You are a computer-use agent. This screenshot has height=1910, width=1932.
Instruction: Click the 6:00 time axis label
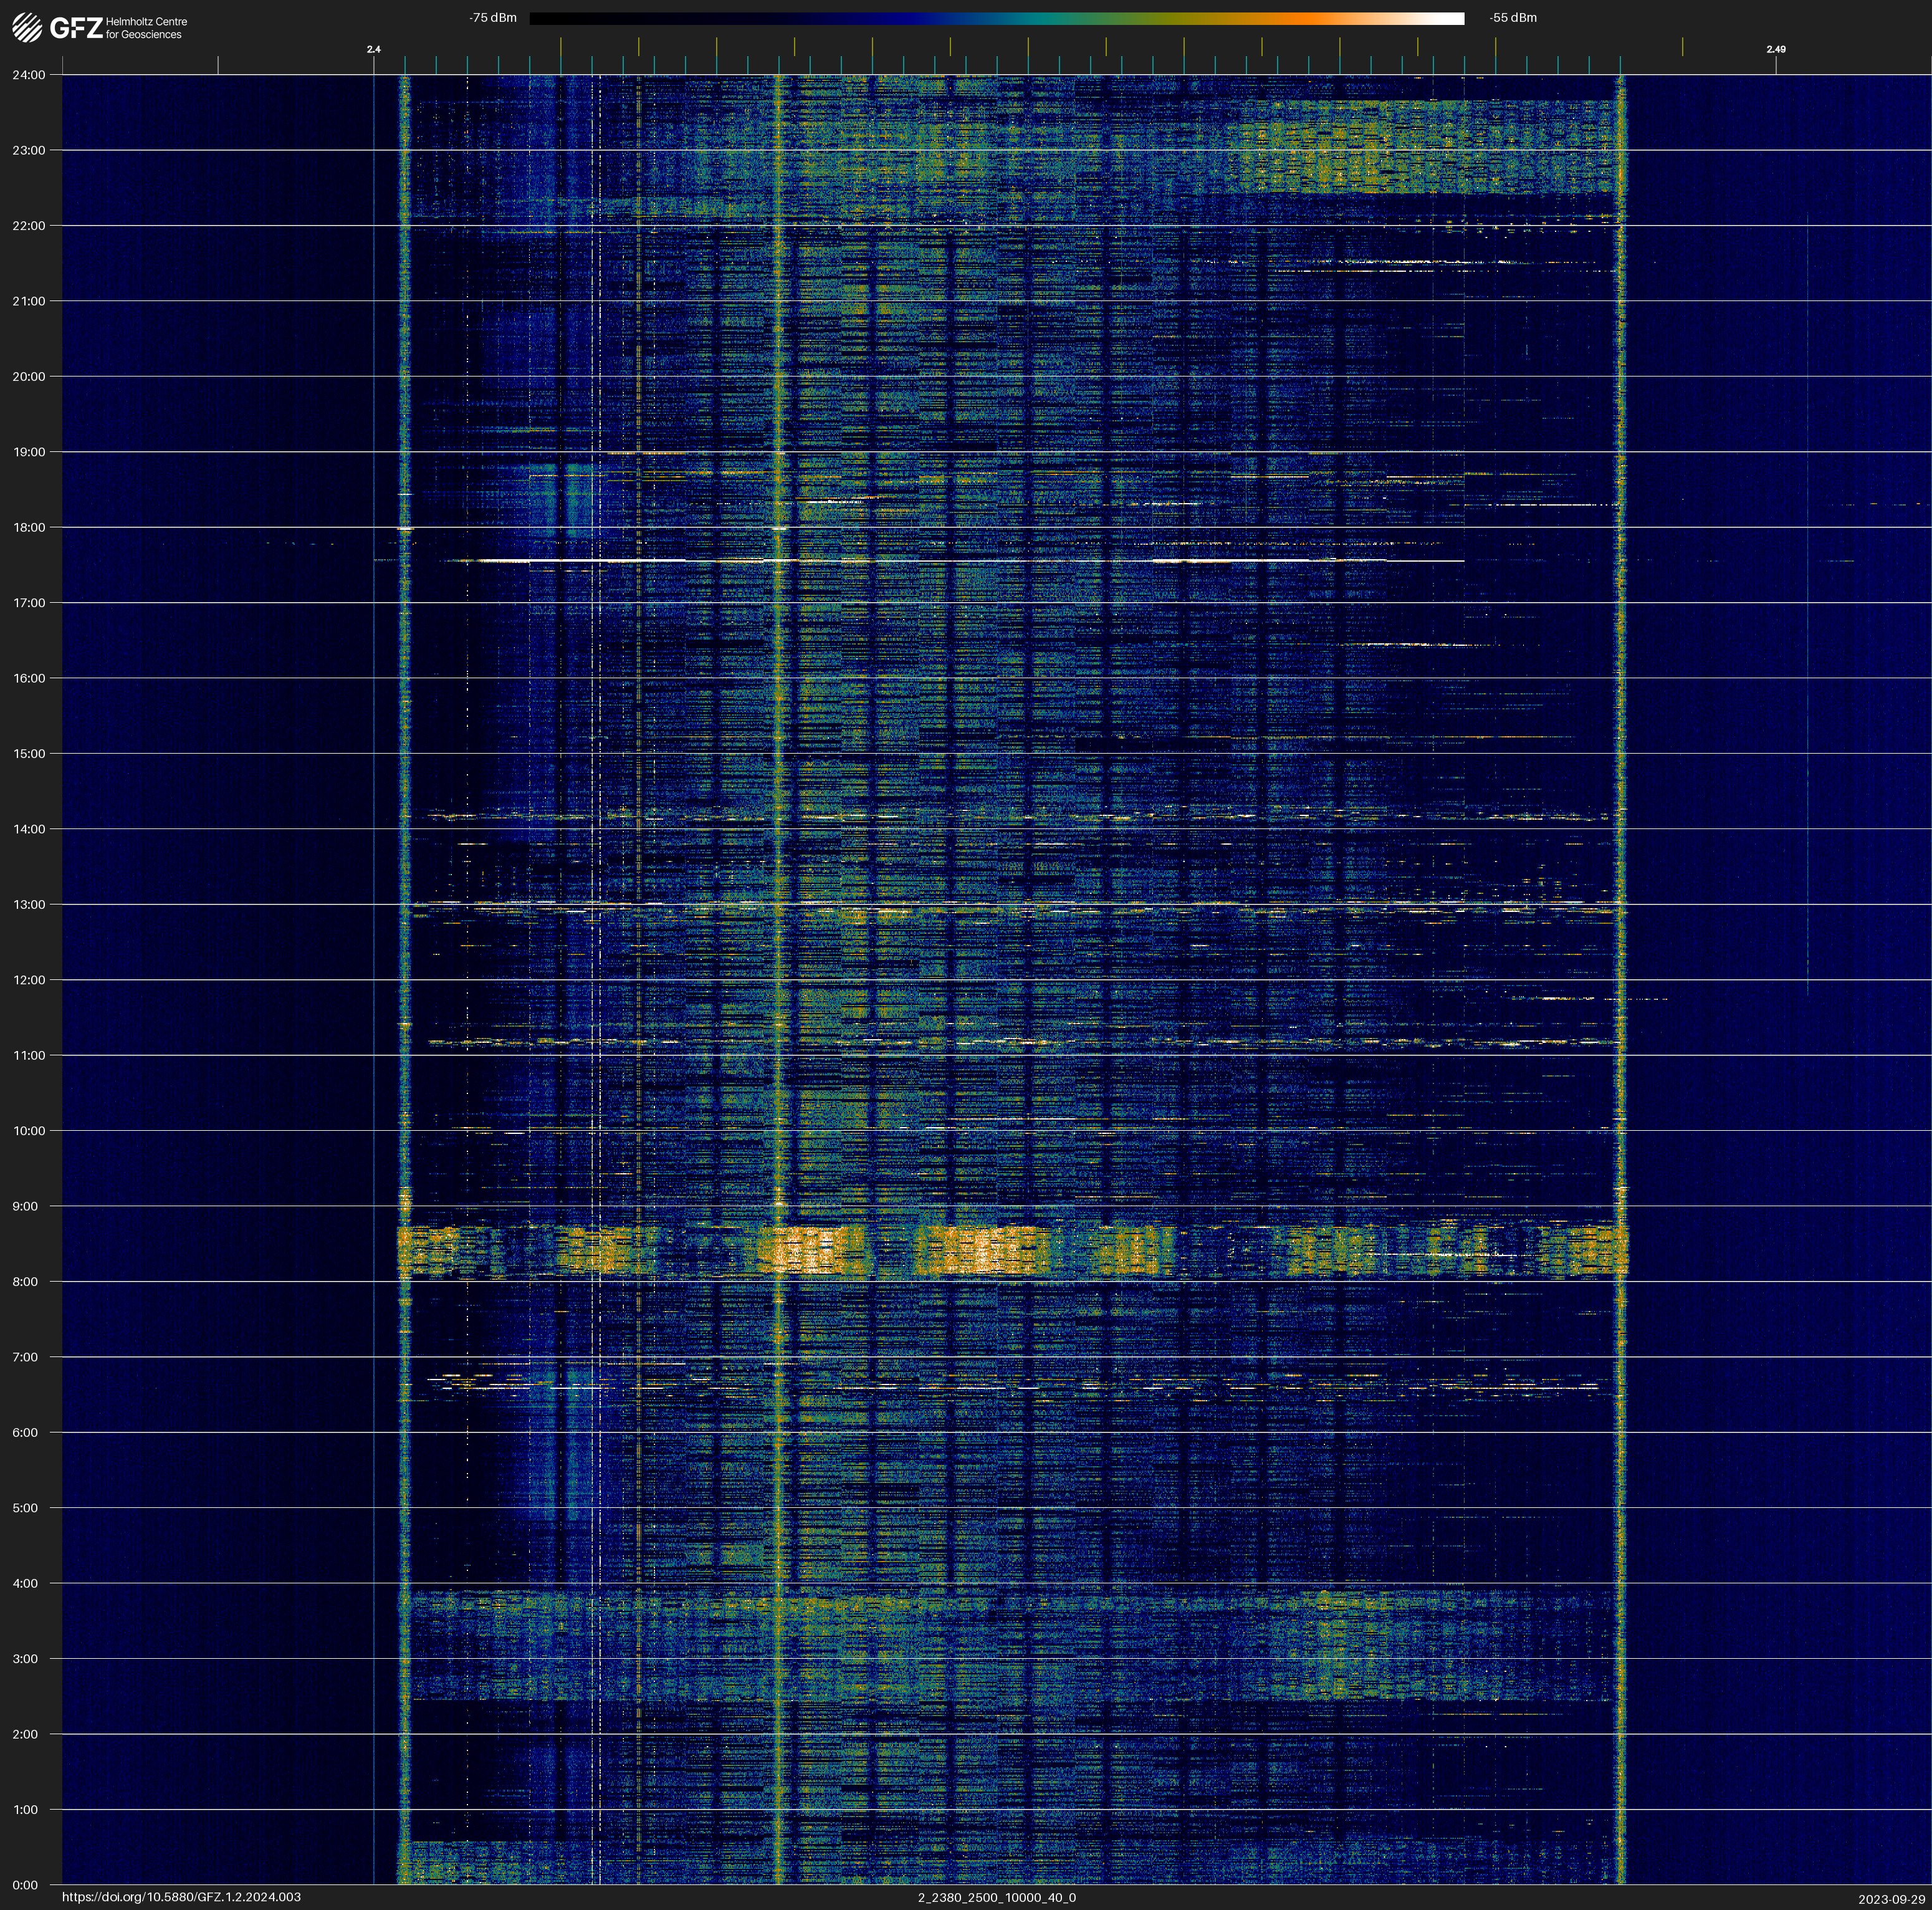coord(25,1432)
